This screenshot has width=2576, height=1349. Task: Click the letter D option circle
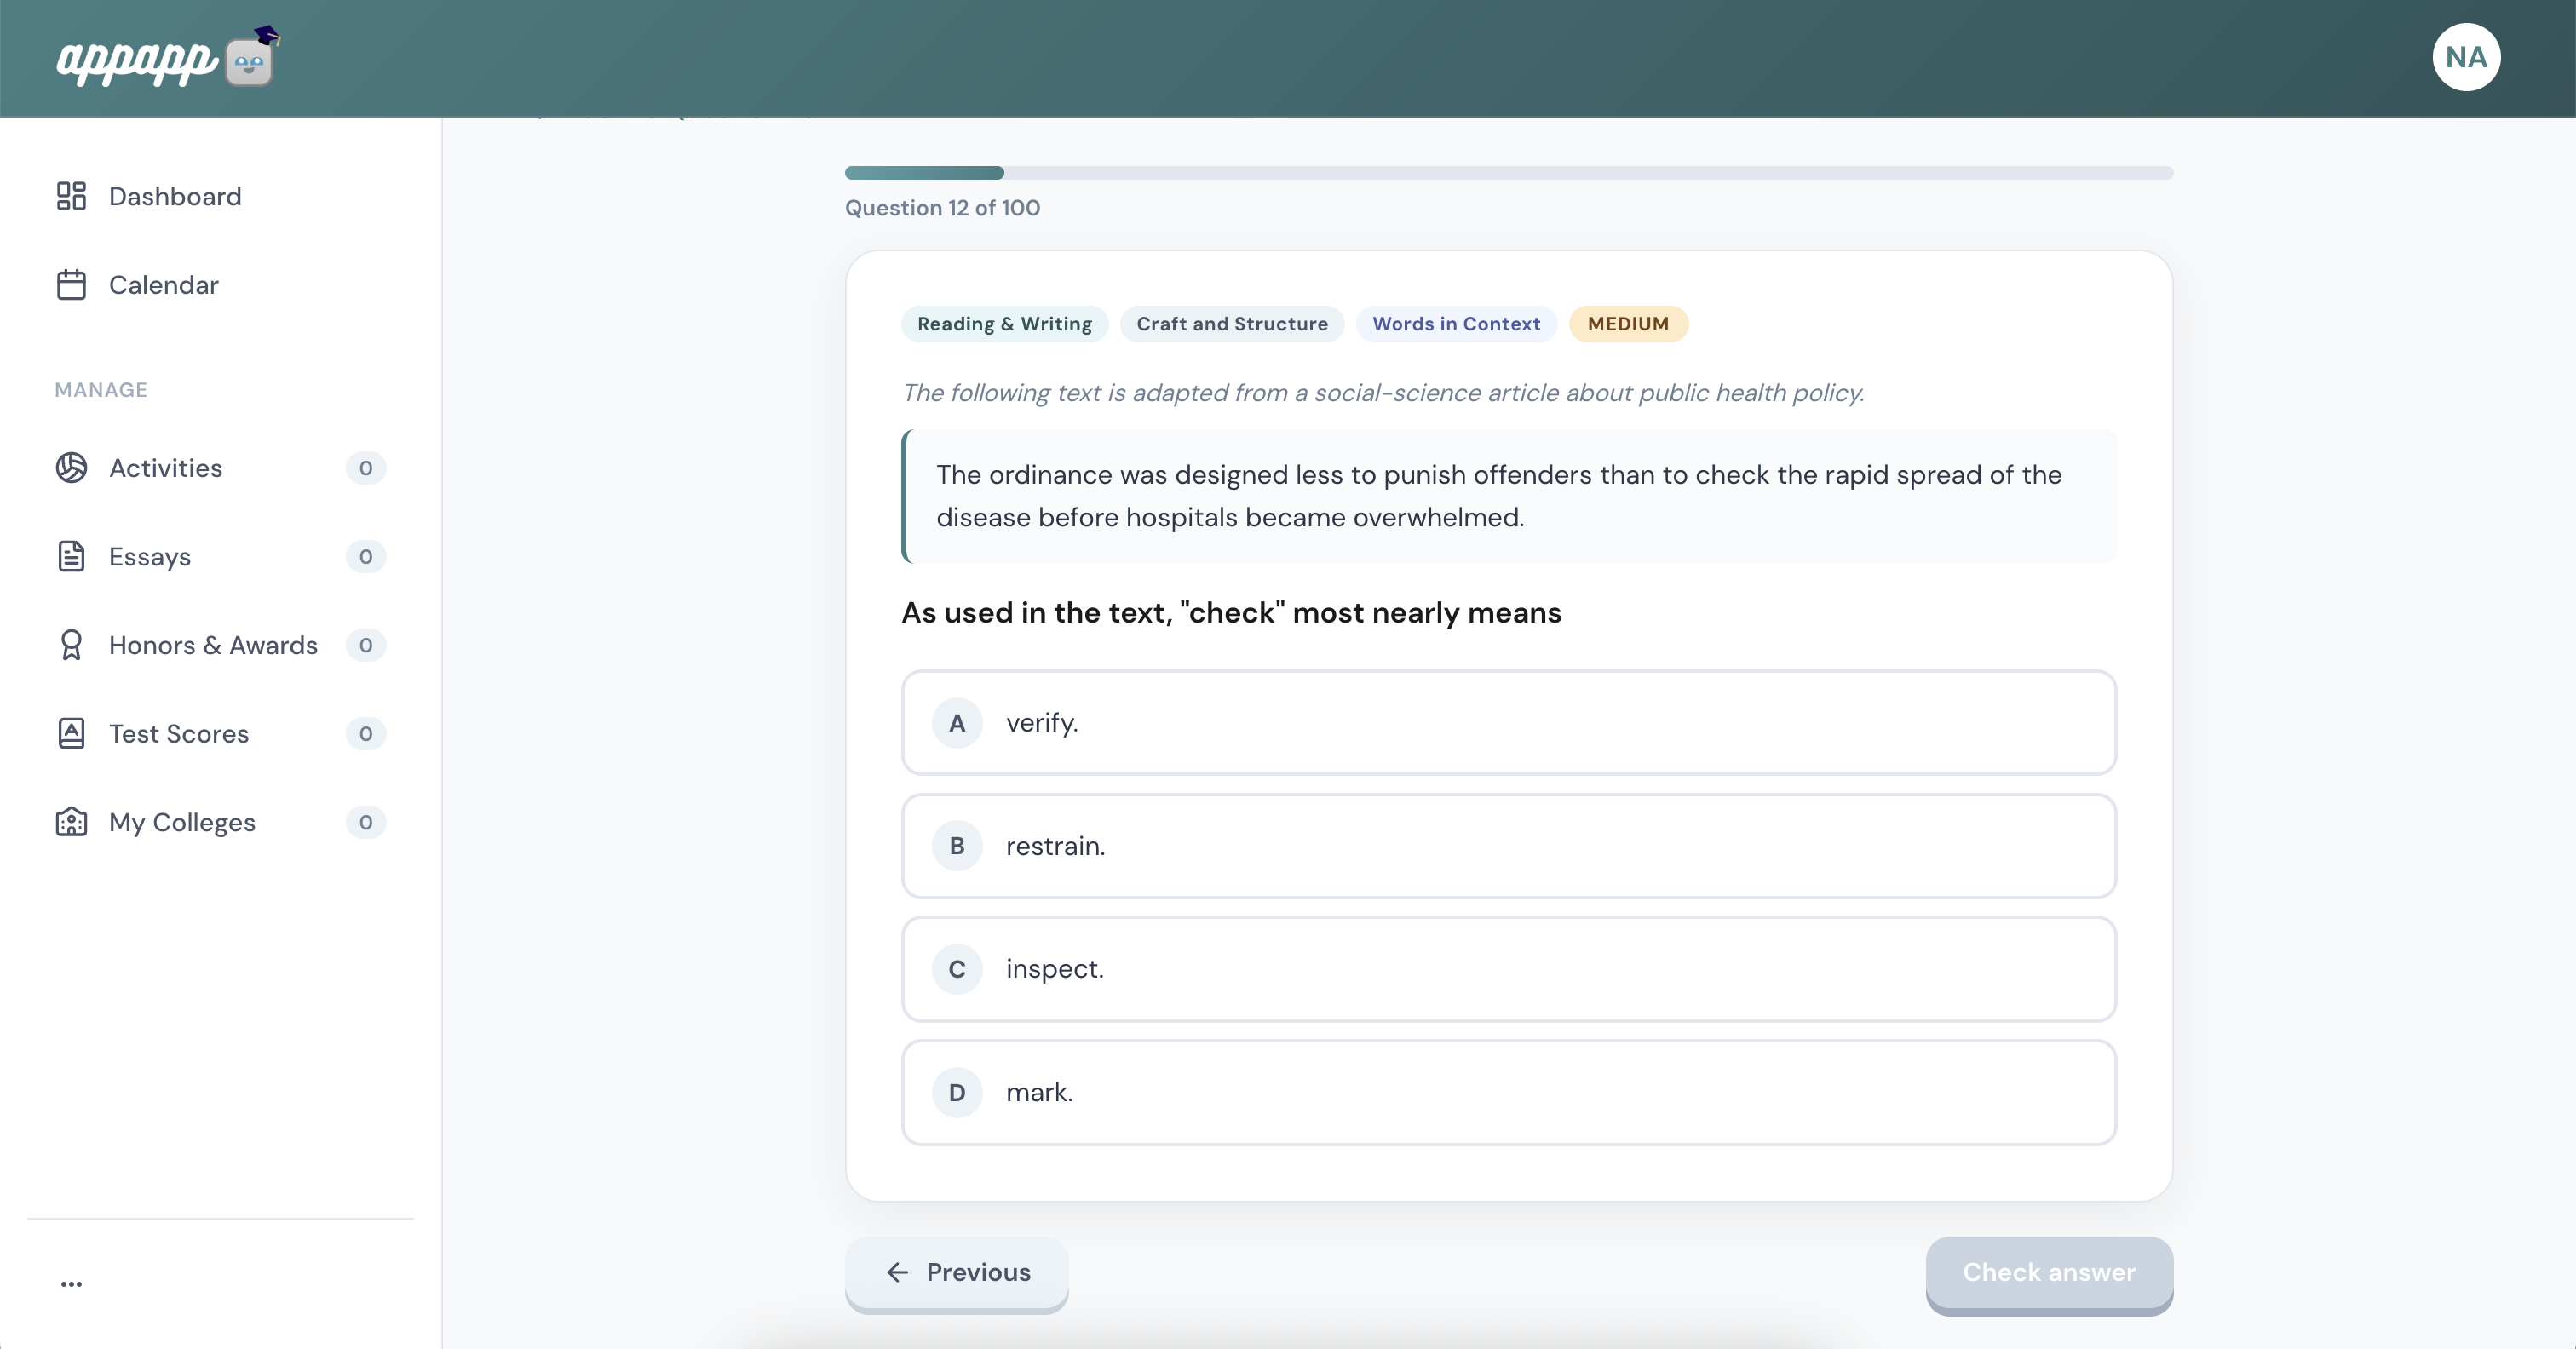[957, 1093]
